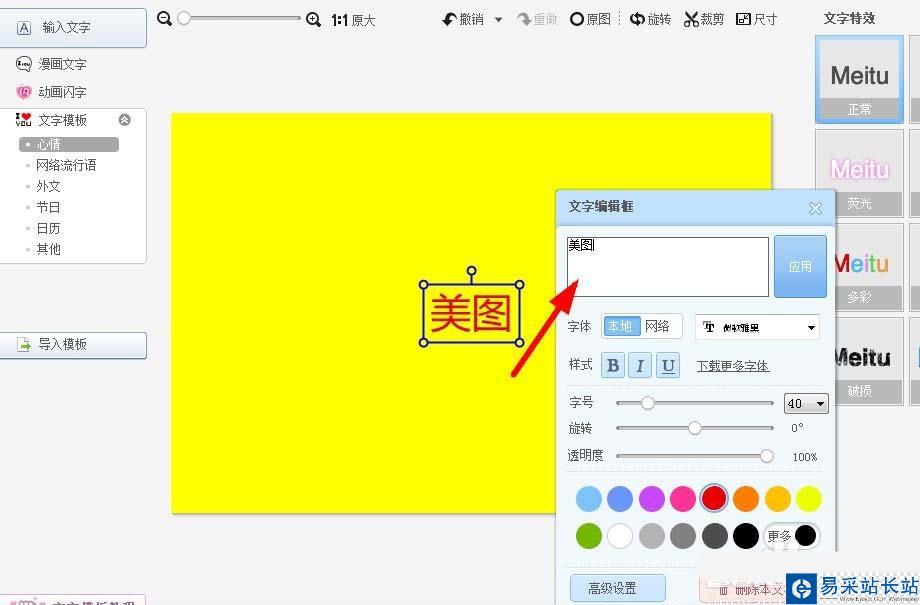
Task: Click the 透明度 opacity slider handle
Action: click(x=766, y=456)
